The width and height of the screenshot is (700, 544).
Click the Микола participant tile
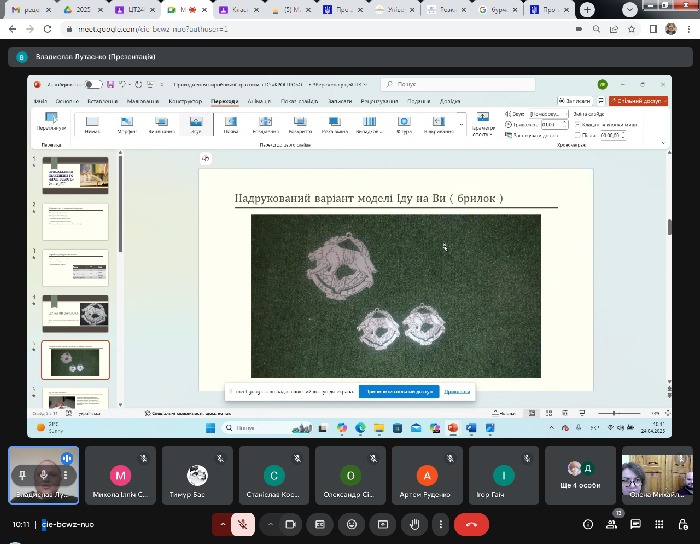[120, 475]
